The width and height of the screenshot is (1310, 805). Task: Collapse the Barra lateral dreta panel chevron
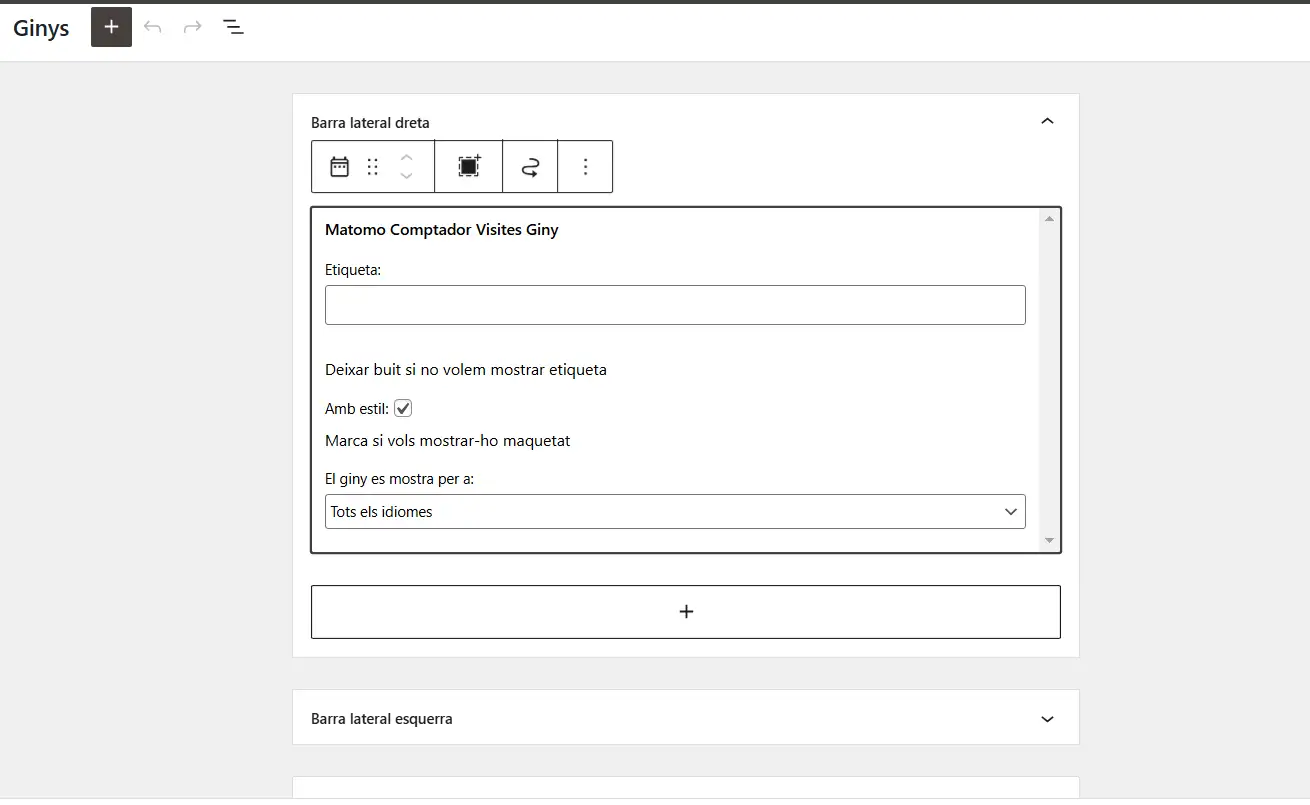pos(1047,122)
